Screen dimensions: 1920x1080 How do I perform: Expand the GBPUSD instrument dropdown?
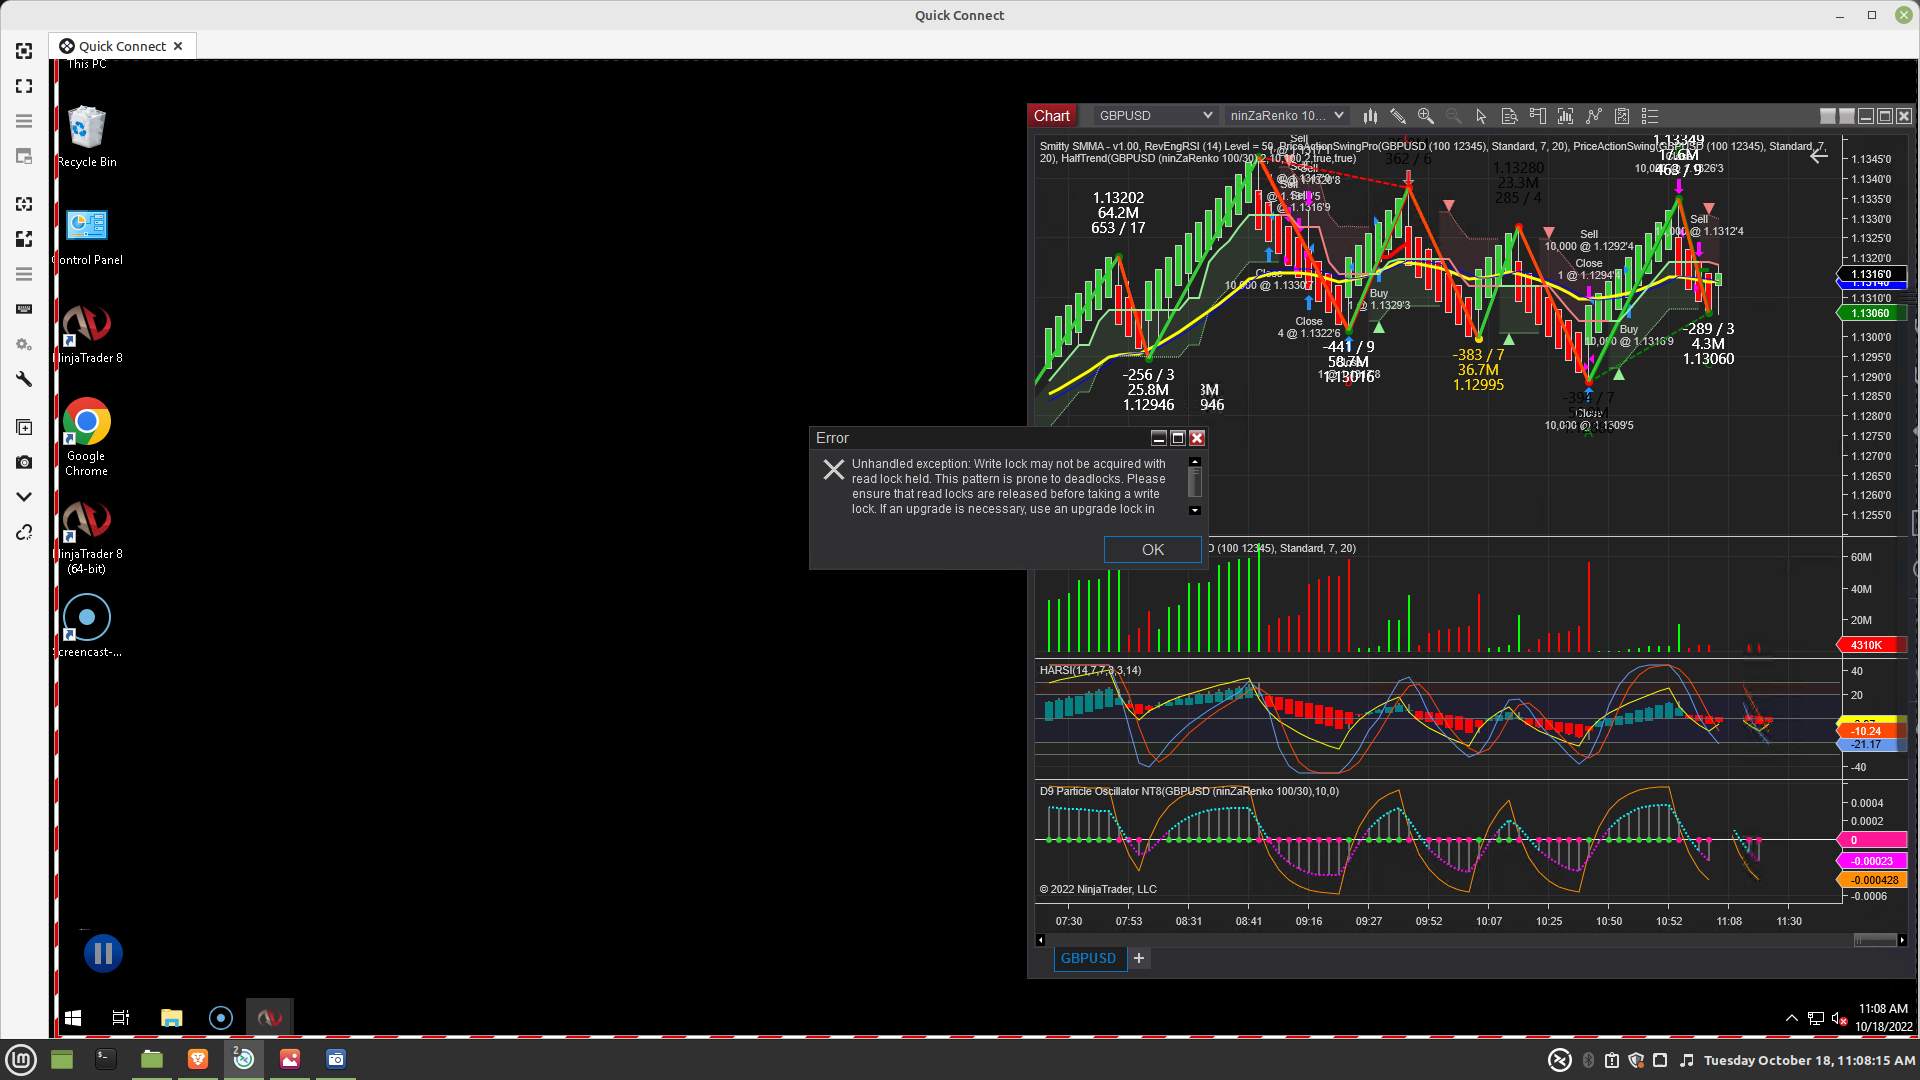point(1207,116)
